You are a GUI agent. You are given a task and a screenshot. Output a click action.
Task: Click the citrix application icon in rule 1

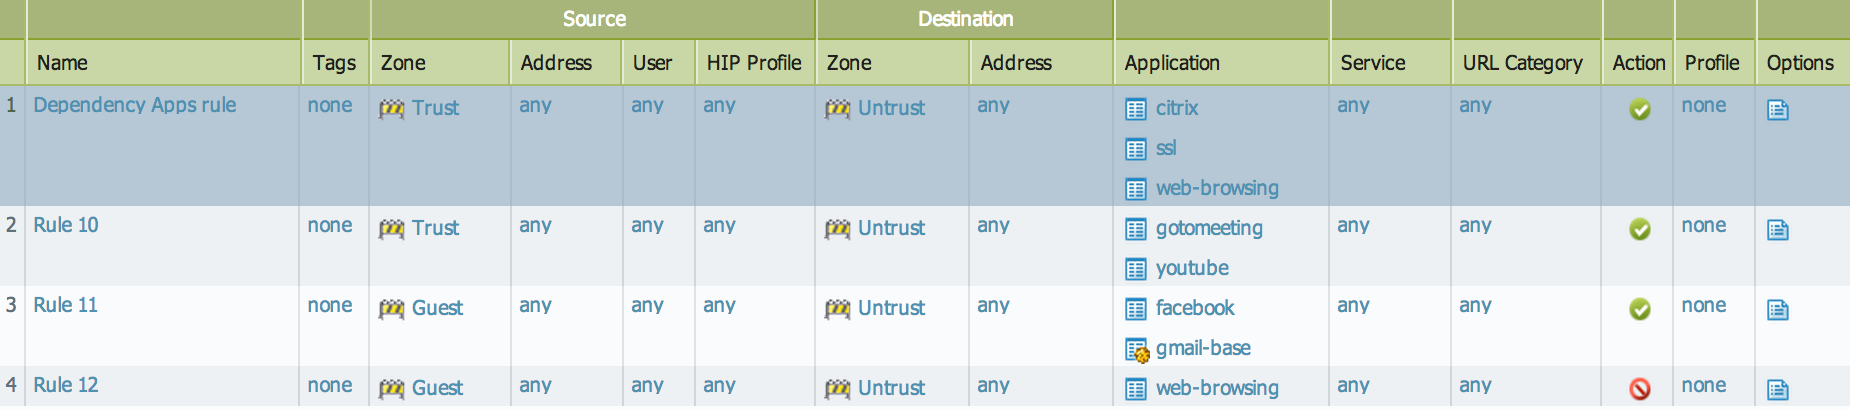point(1135,109)
